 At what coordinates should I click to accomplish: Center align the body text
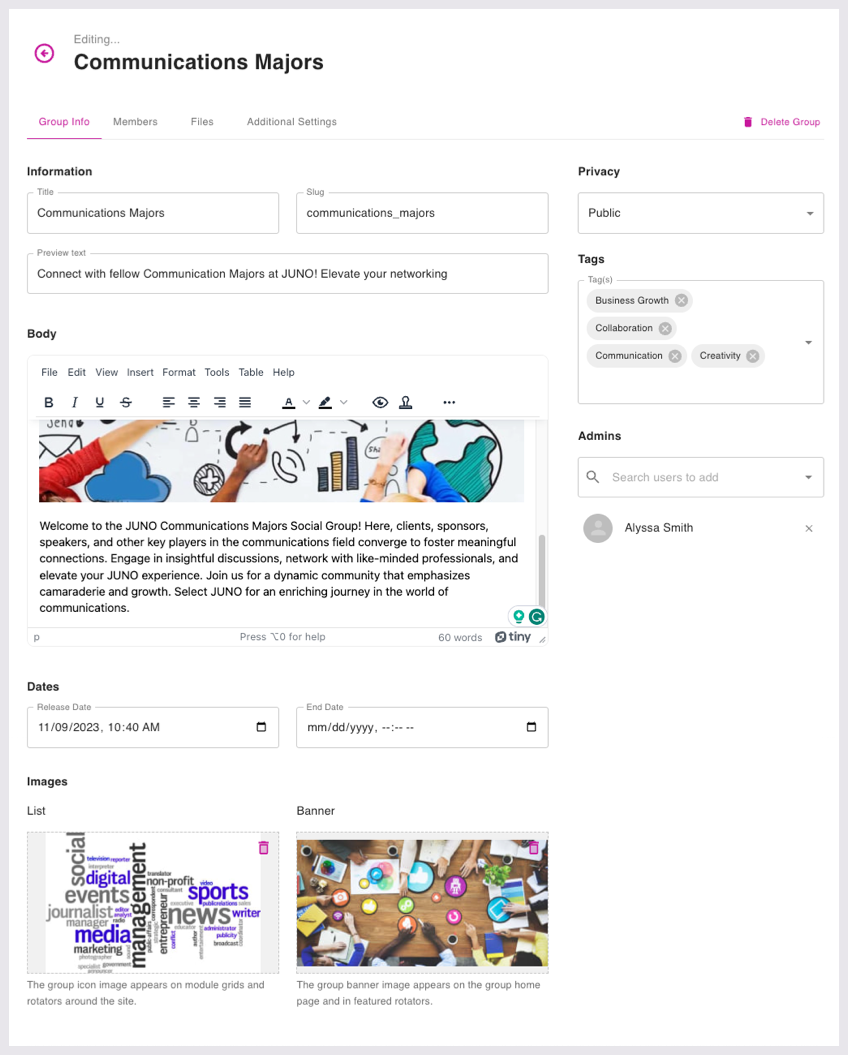[x=194, y=402]
